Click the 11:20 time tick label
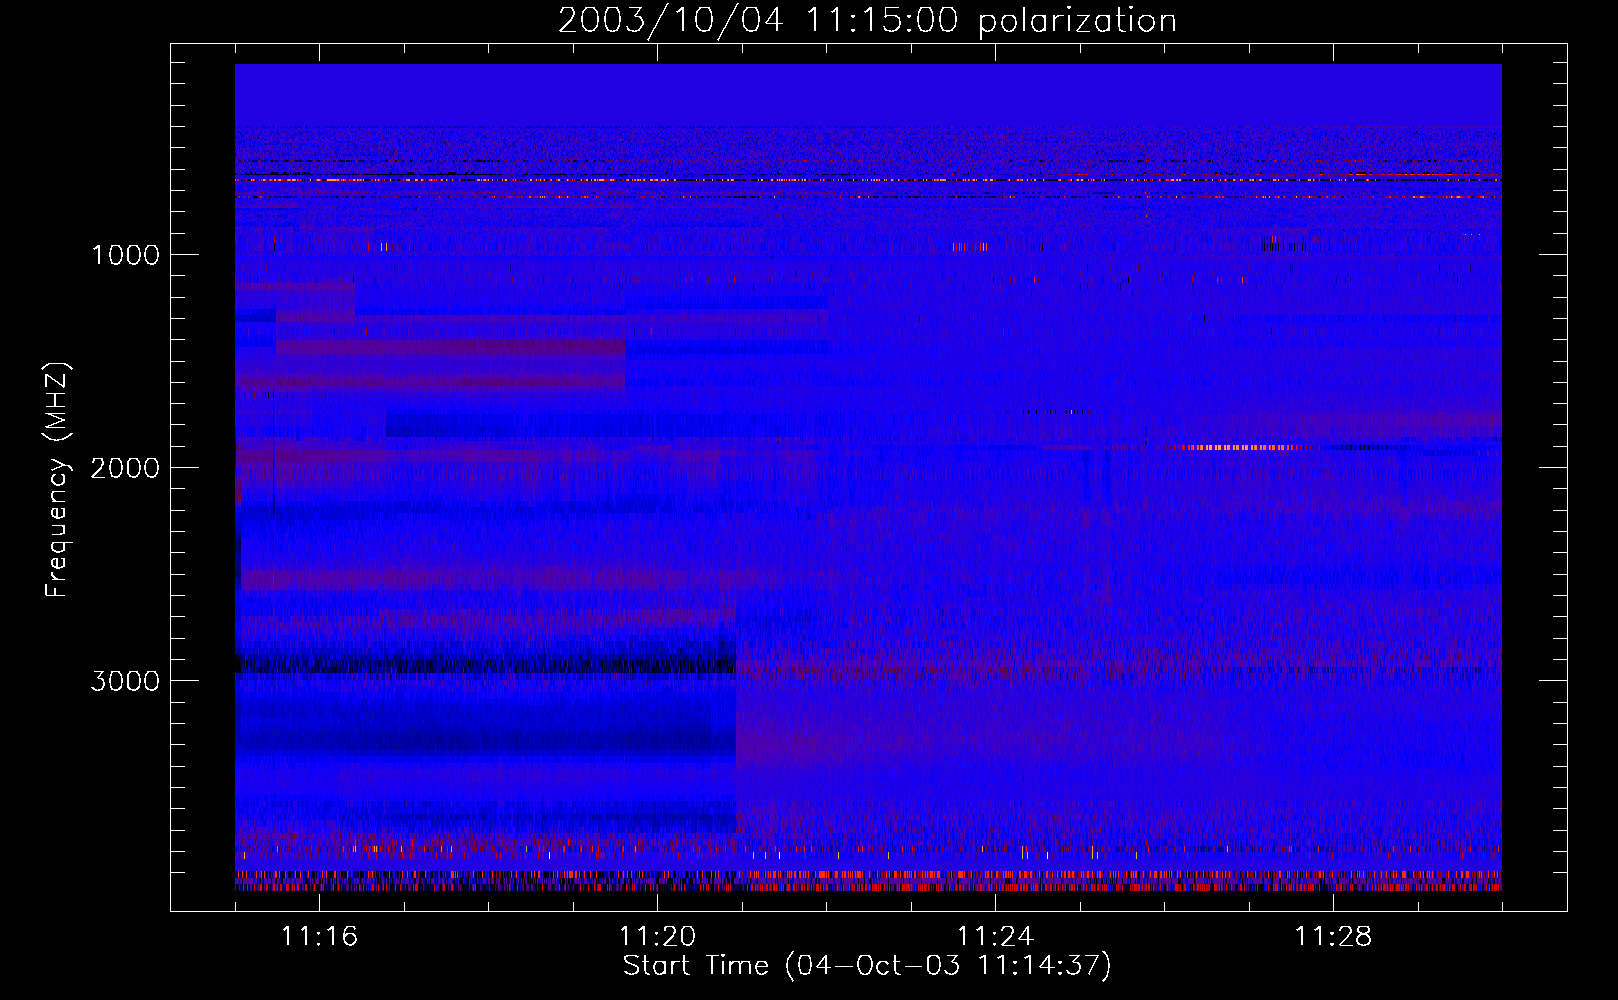This screenshot has width=1618, height=1000. [657, 936]
